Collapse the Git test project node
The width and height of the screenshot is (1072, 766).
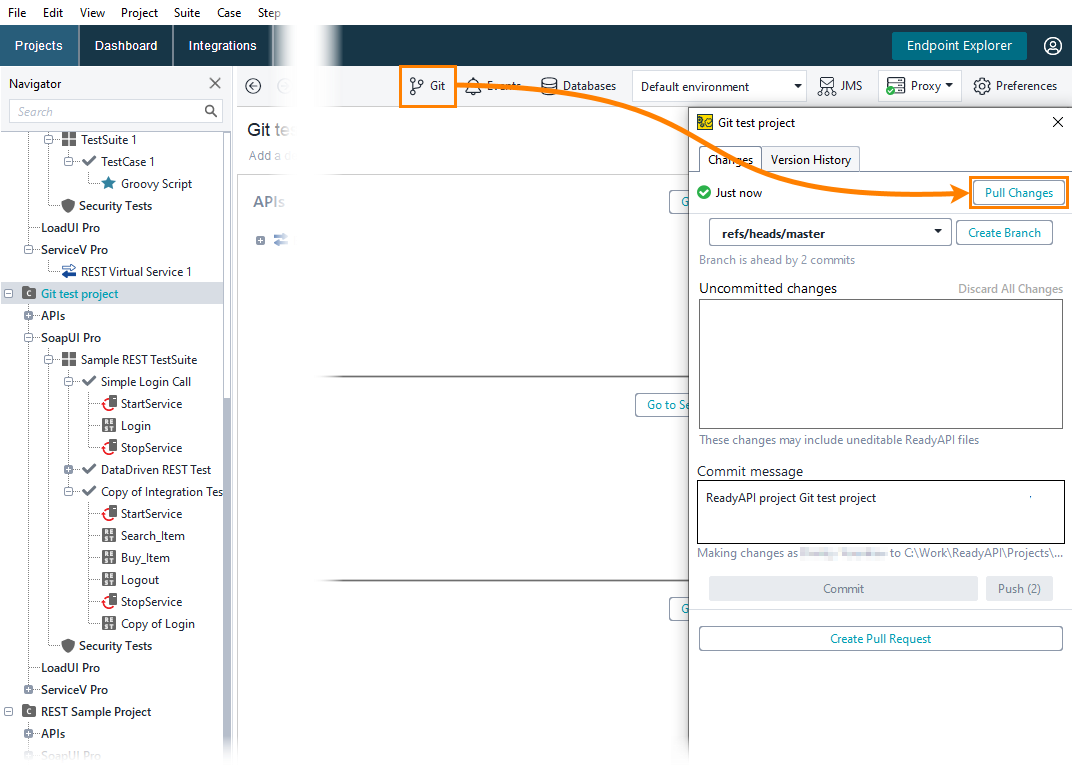coord(9,293)
